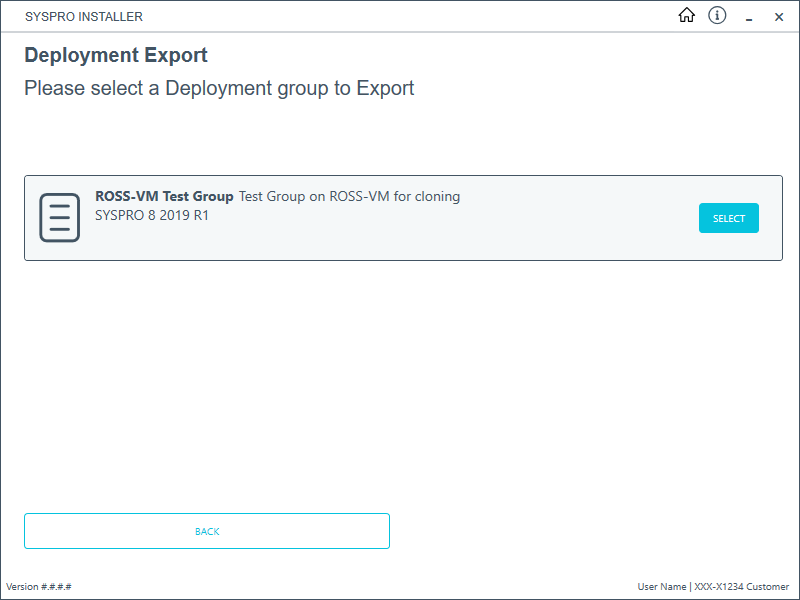Image resolution: width=800 pixels, height=600 pixels.
Task: Click the BACK button
Action: [x=207, y=531]
